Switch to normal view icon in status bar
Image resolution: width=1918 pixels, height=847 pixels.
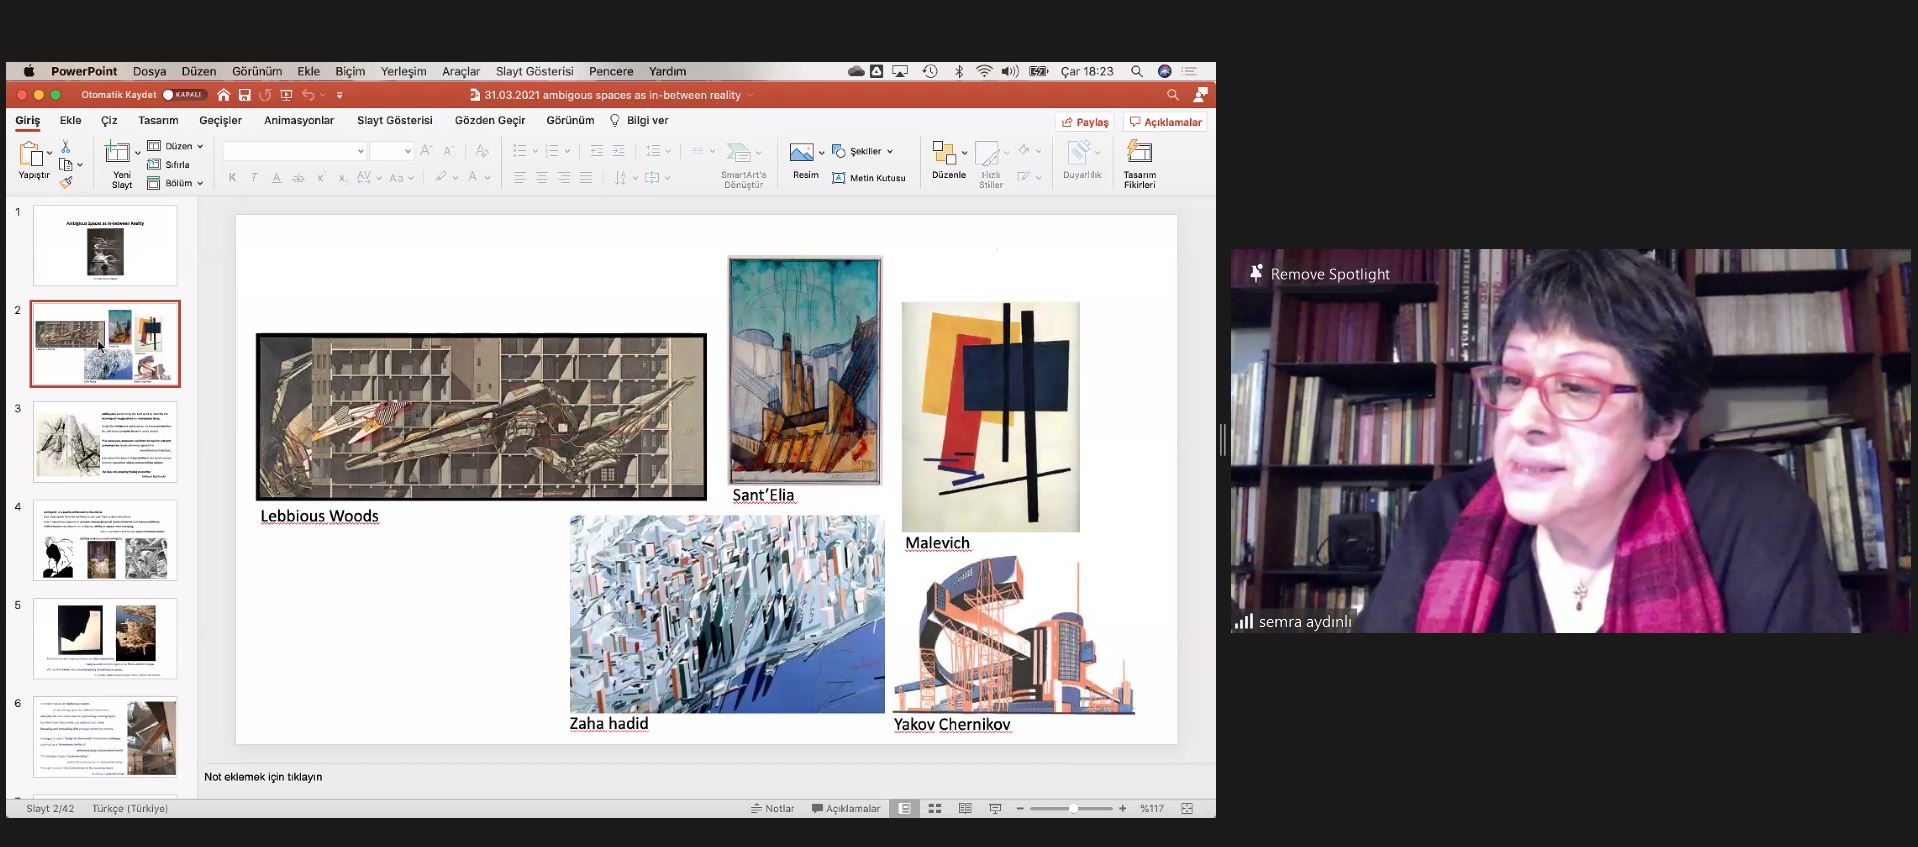click(x=904, y=808)
